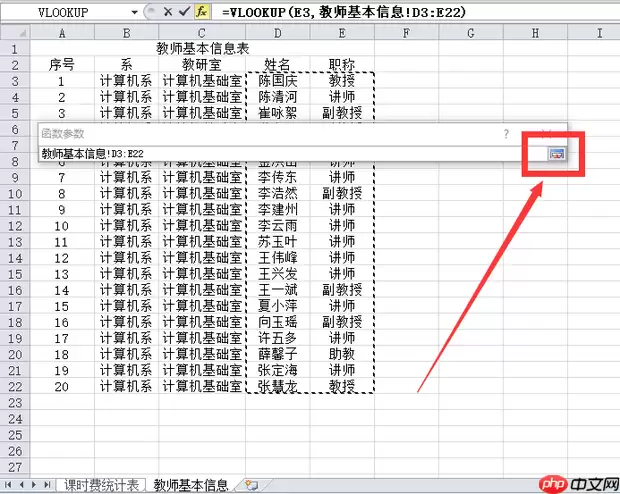Select column C header
Image resolution: width=620 pixels, height=494 pixels.
coord(202,33)
